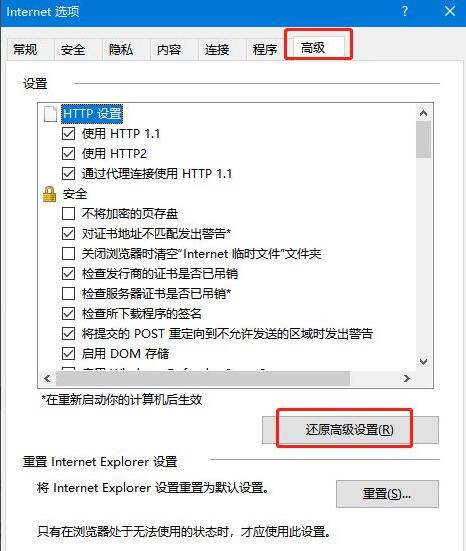Enable 不将加密的页存盘 checkbox
The width and height of the screenshot is (466, 551).
point(68,213)
